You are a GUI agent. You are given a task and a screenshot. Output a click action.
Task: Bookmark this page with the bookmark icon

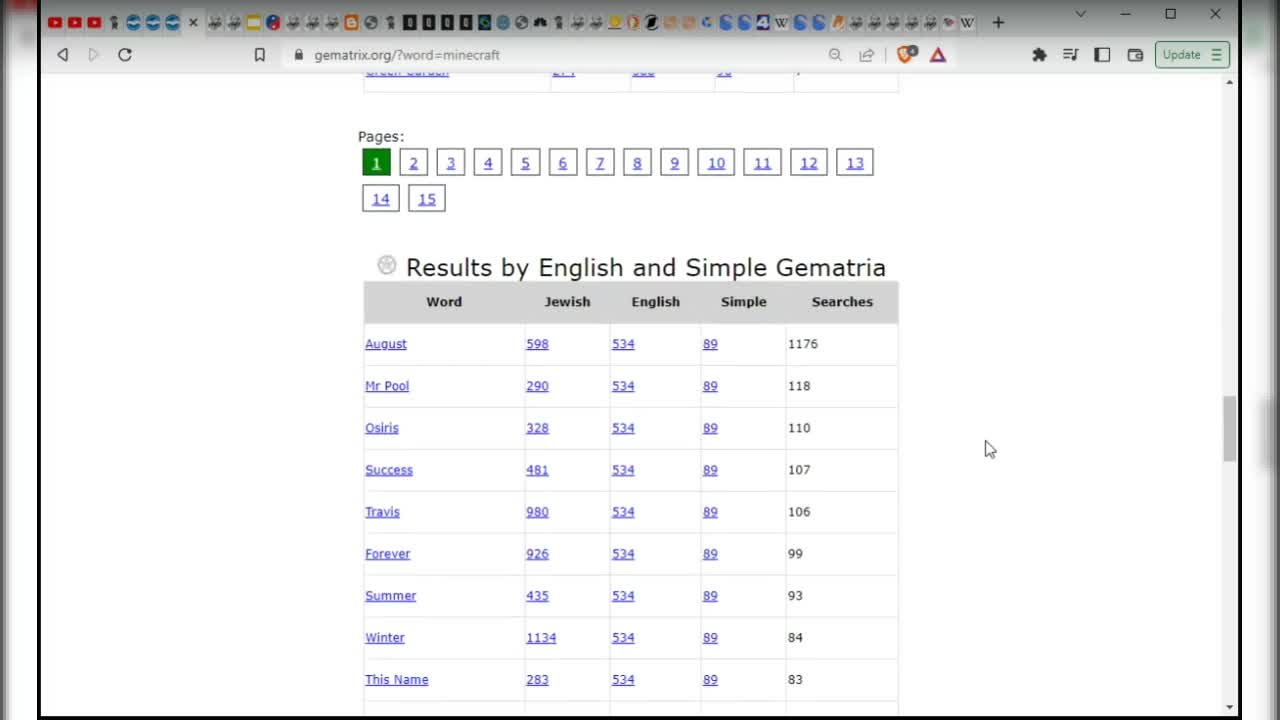pyautogui.click(x=260, y=55)
